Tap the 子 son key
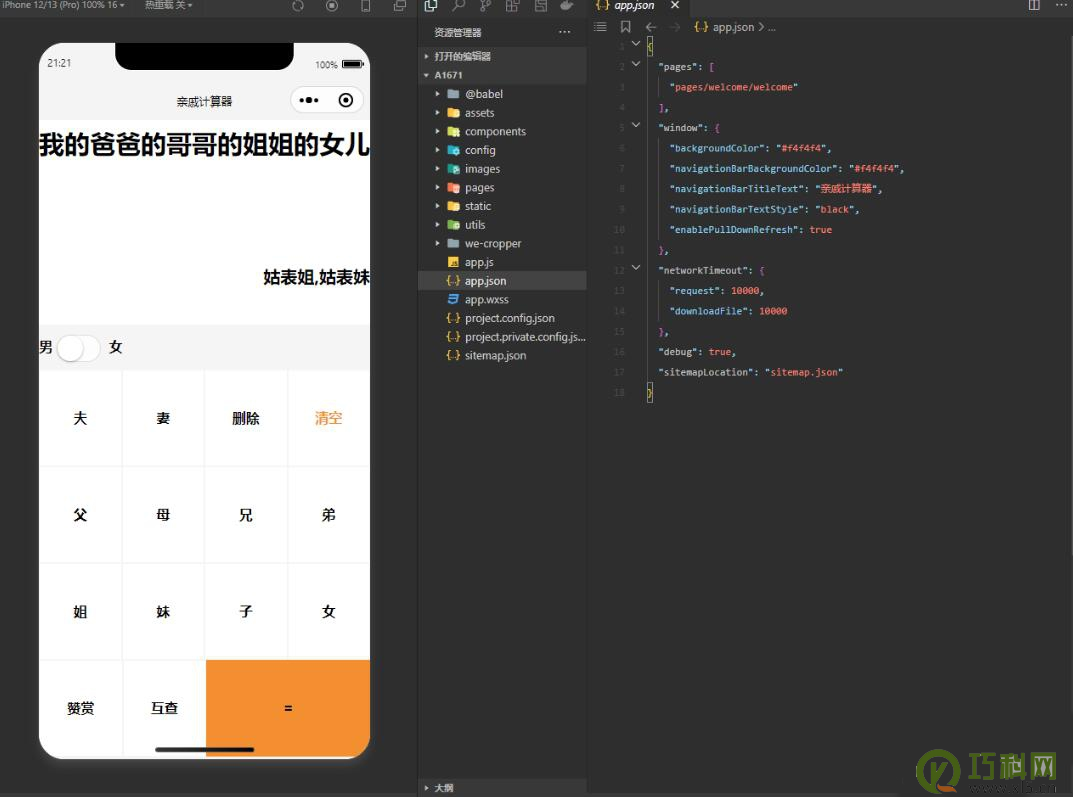 point(246,612)
